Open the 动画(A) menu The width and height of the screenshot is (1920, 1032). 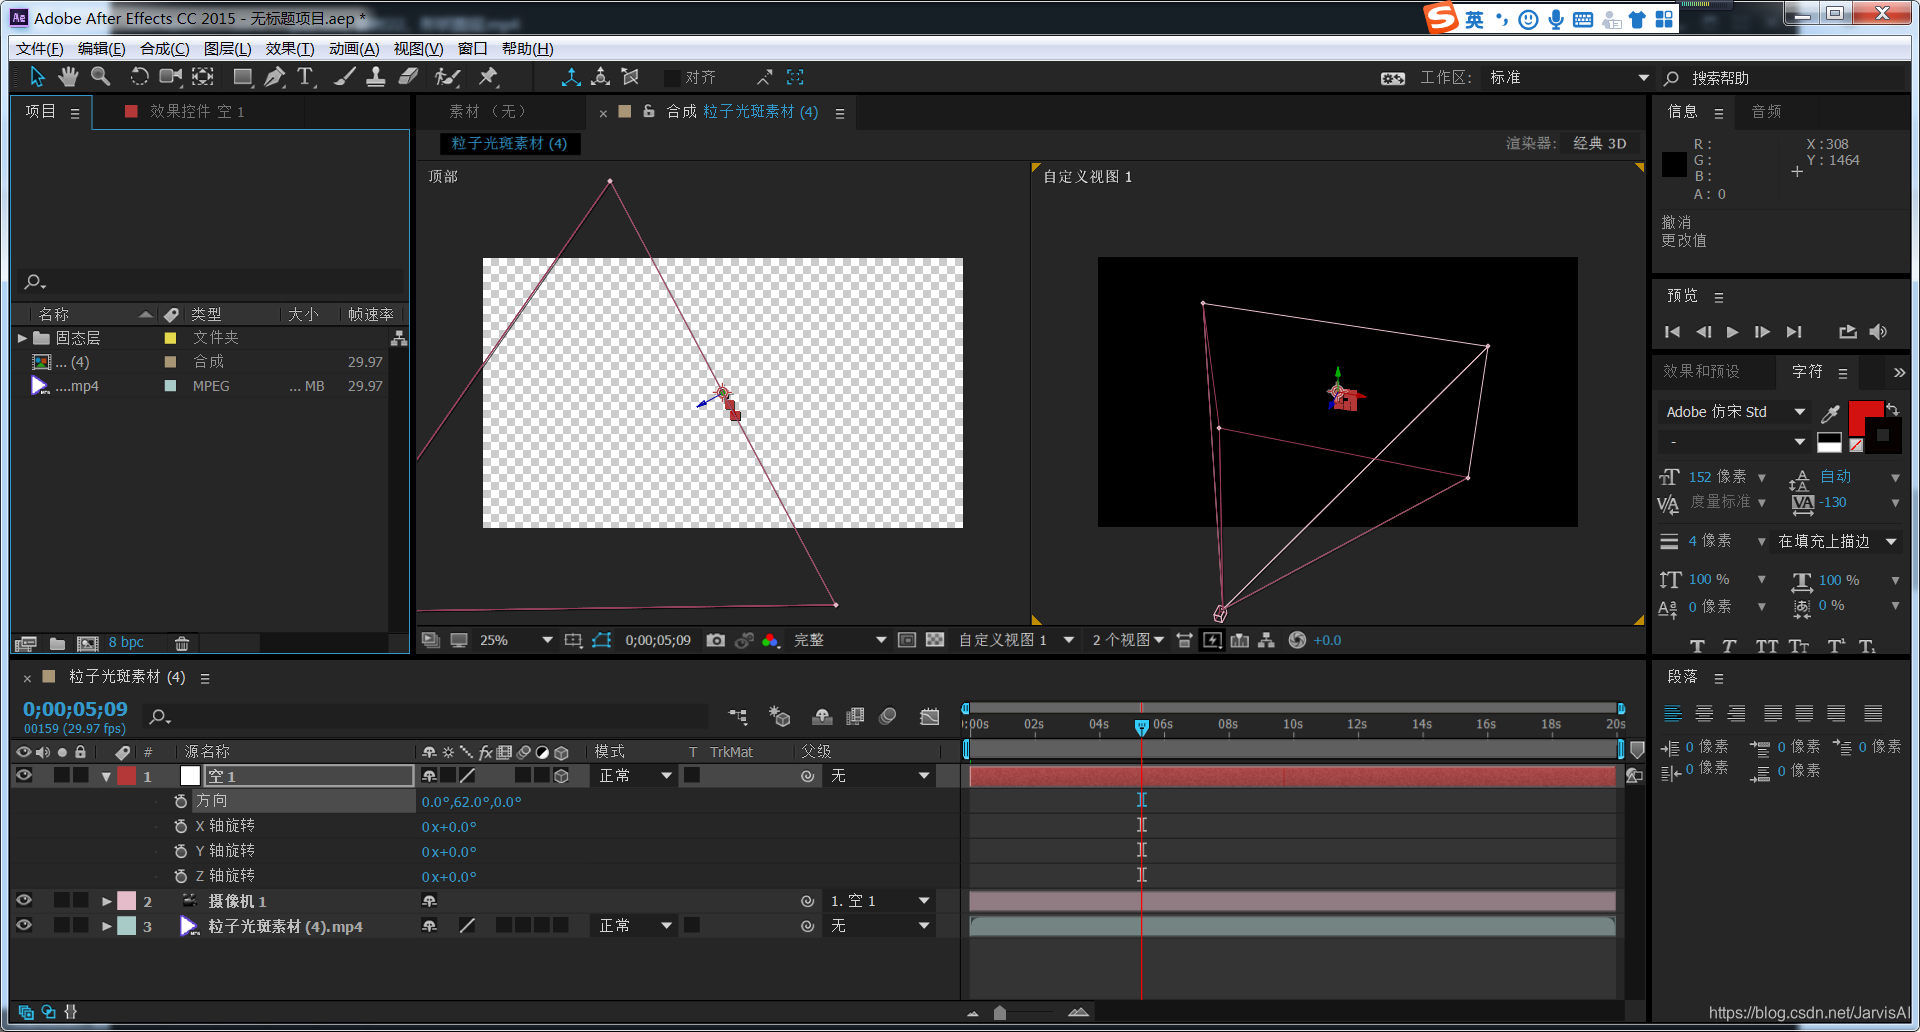[354, 49]
